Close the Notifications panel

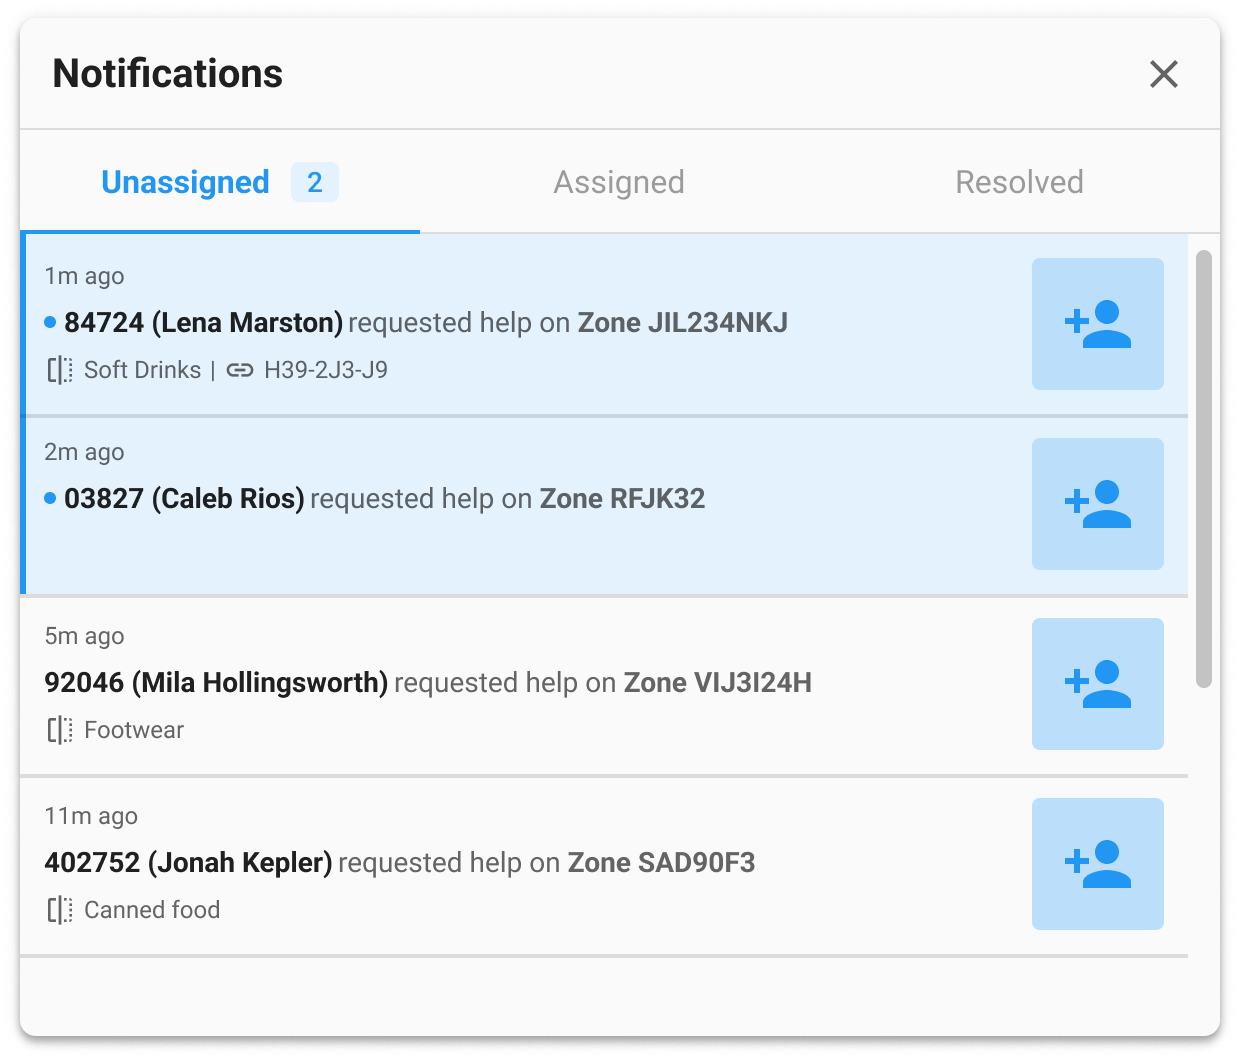1163,74
